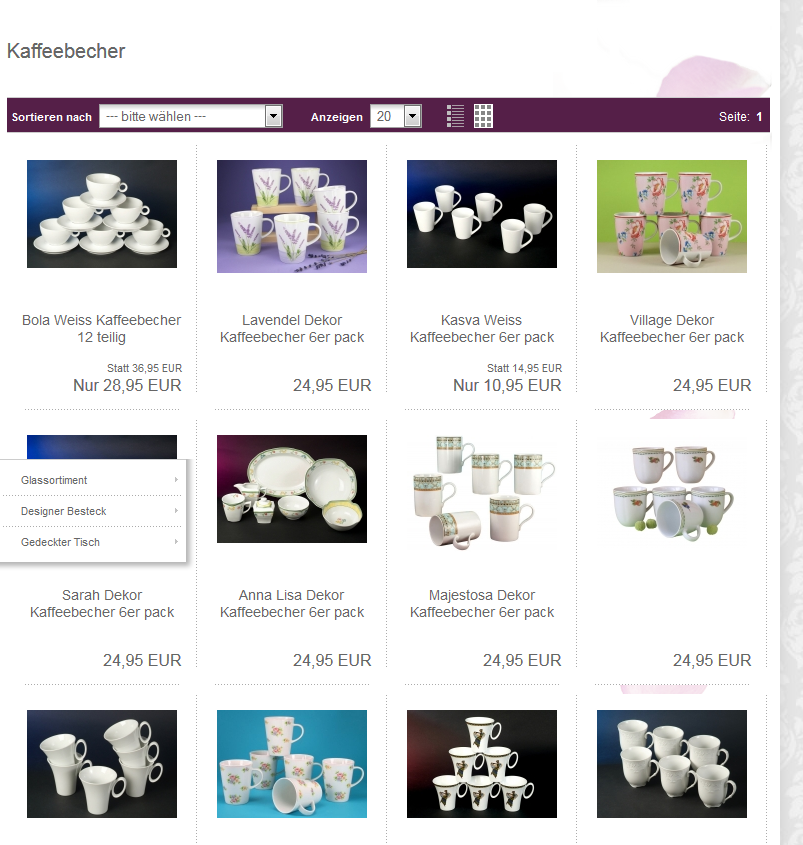Open Gedeckter Tisch menu entry
Image resolution: width=803 pixels, height=845 pixels.
[60, 542]
